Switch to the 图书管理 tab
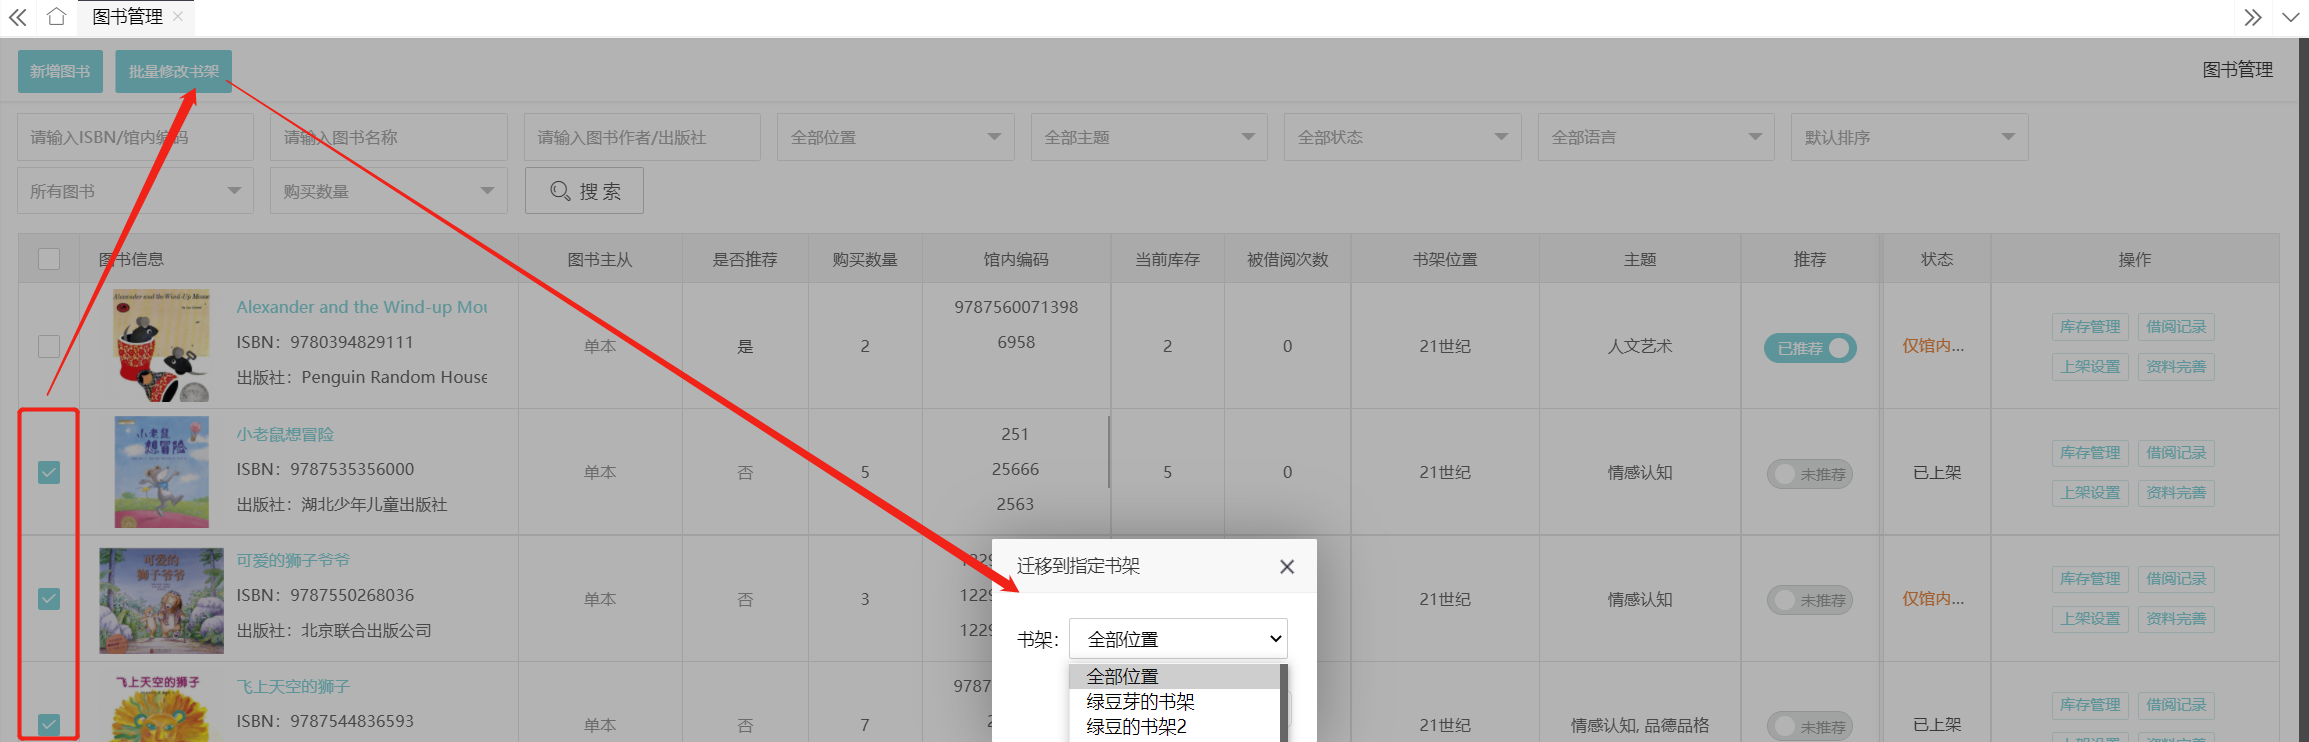This screenshot has height=742, width=2309. (x=127, y=17)
